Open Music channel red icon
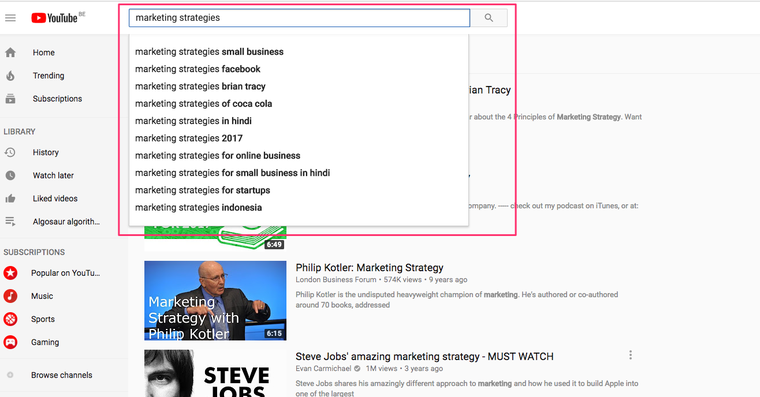Image resolution: width=760 pixels, height=397 pixels. pyautogui.click(x=10, y=296)
